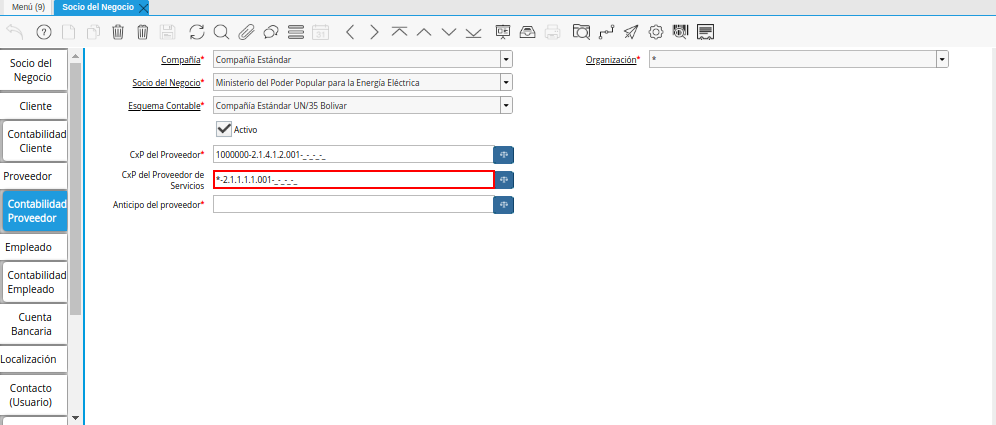This screenshot has height=425, width=996.
Task: Expand the Organización dropdown
Action: pos(942,60)
